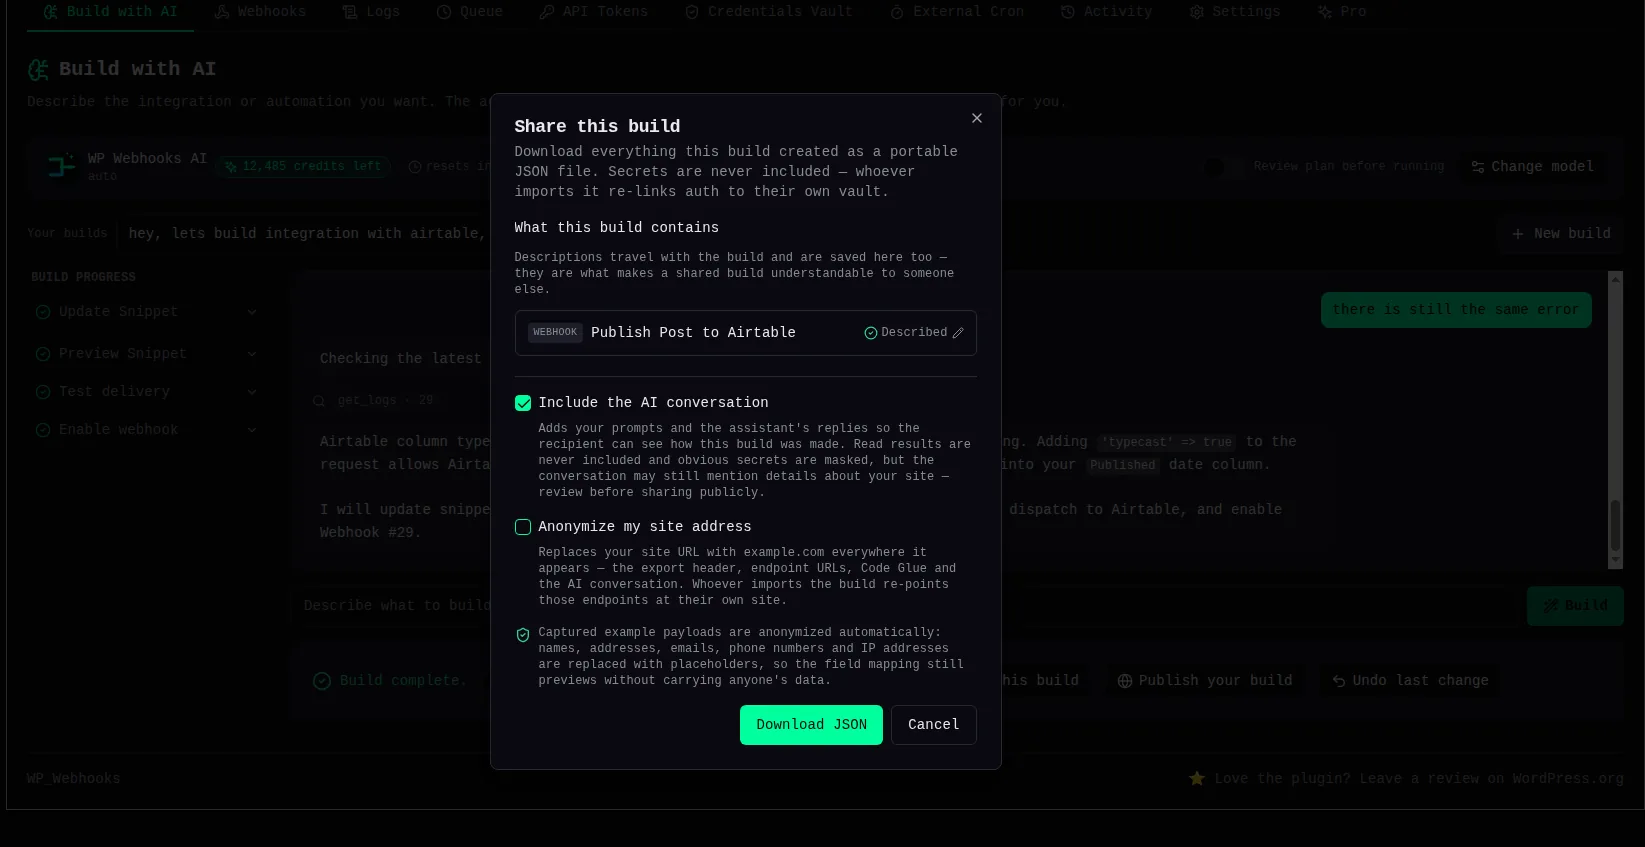The image size is (1645, 847).
Task: Click the magnifier icon beside get_logs
Action: [x=319, y=401]
